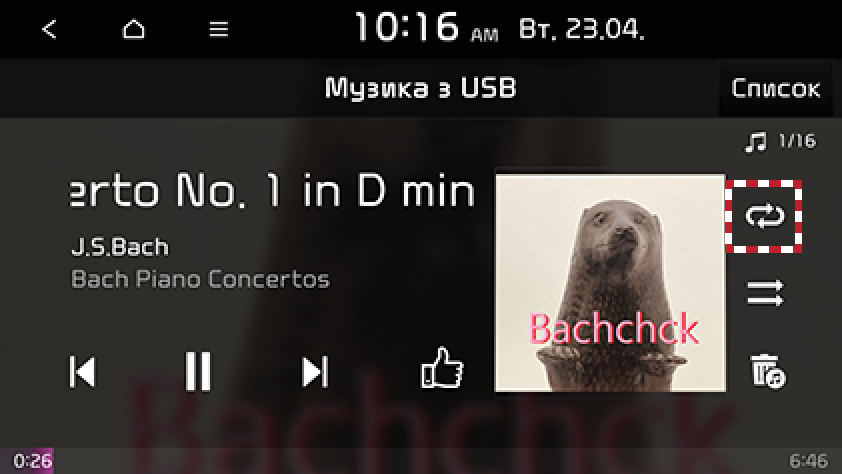Open the home screen icon

[134, 29]
